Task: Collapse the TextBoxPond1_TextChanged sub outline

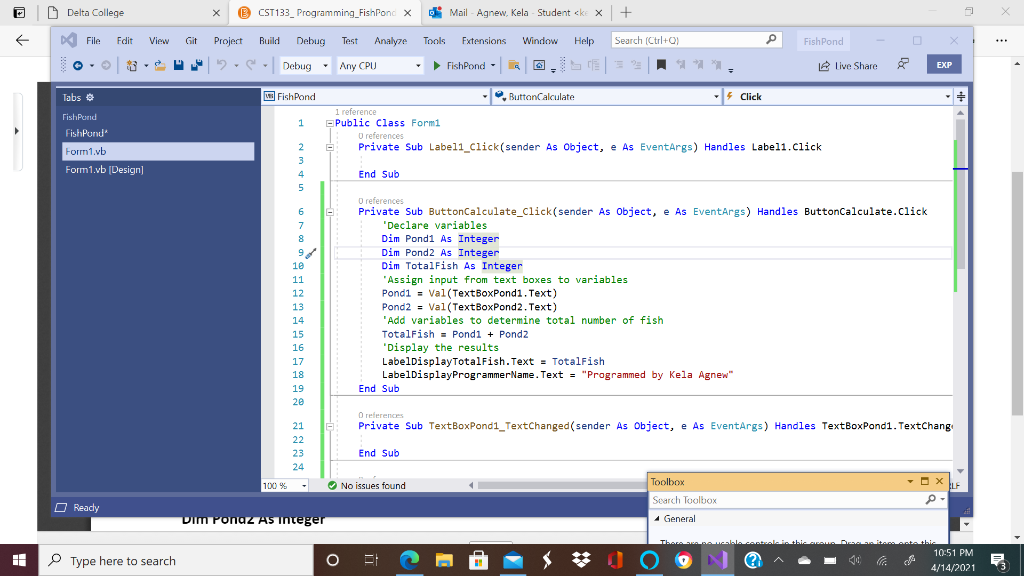Action: [330, 426]
